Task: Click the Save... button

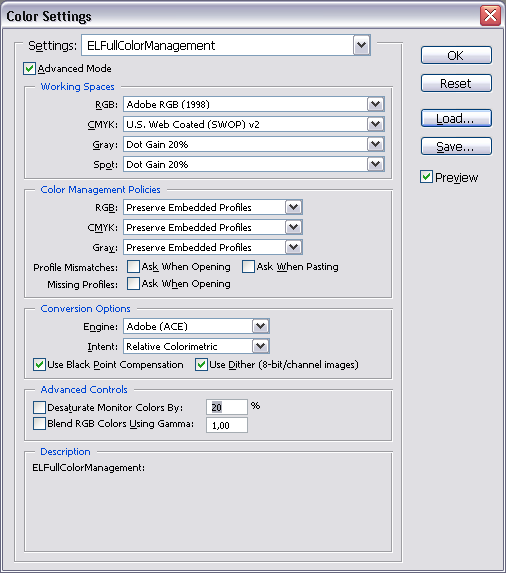Action: (456, 146)
